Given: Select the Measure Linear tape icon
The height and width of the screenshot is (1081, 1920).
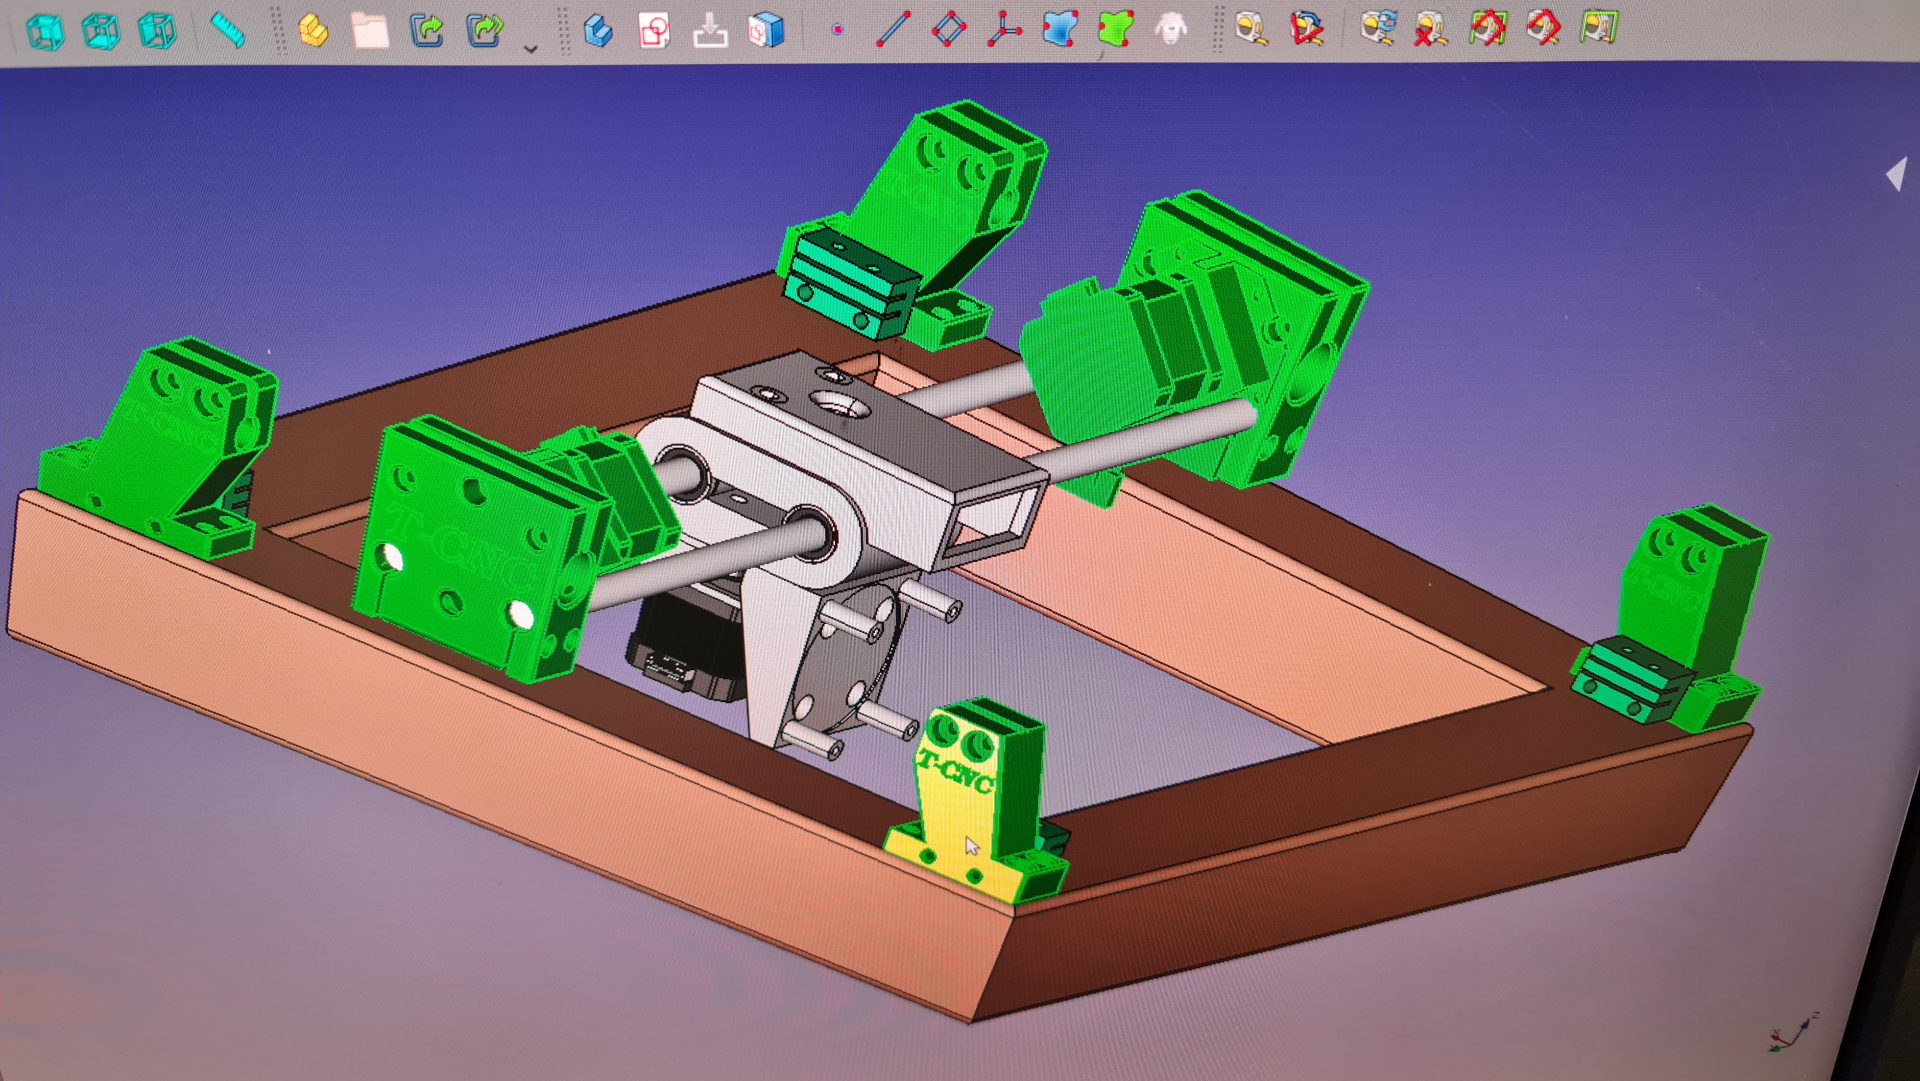Looking at the screenshot, I should pos(1251,28).
